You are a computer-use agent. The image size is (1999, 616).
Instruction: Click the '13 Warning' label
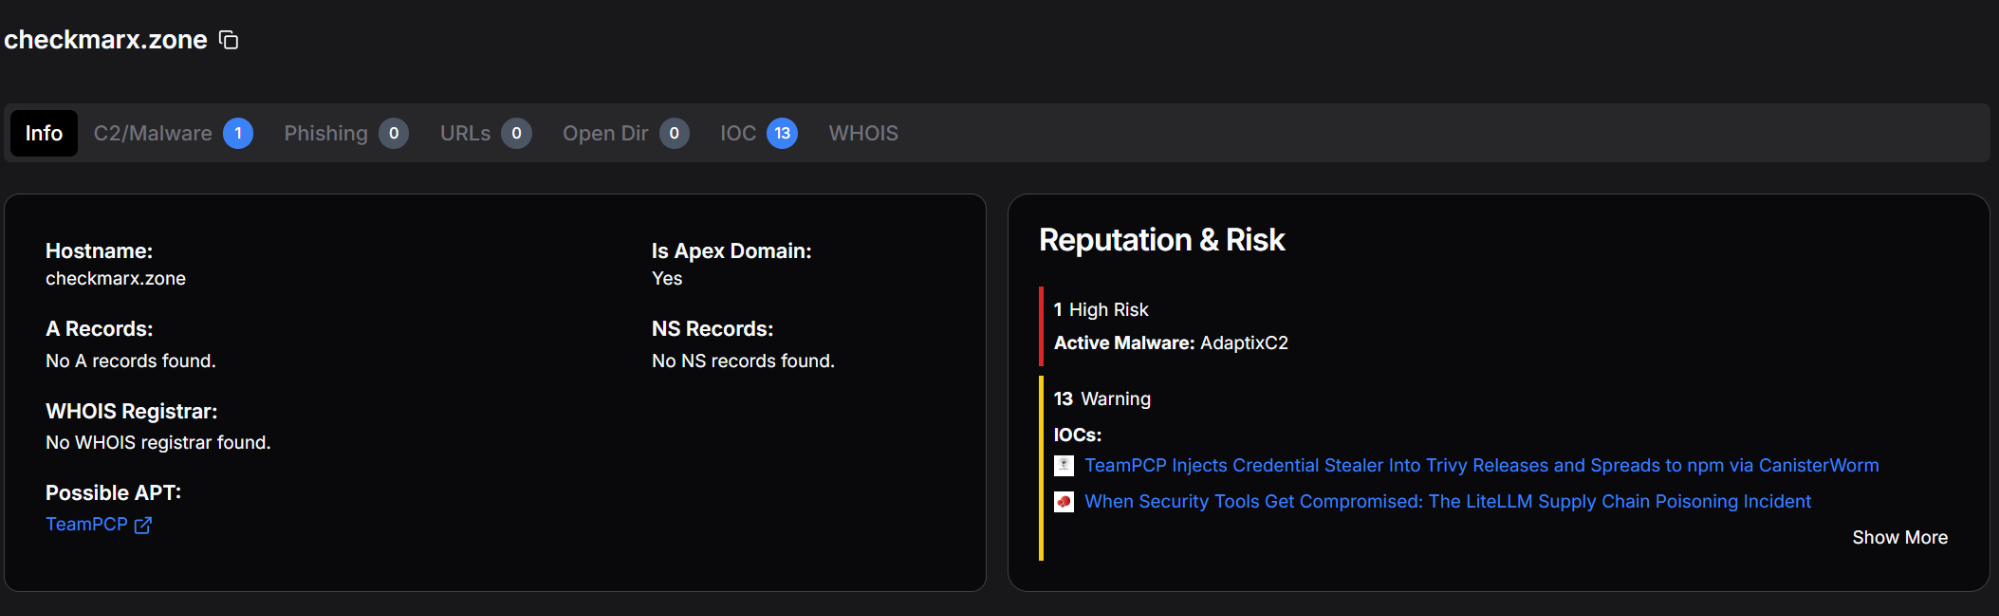[1102, 399]
